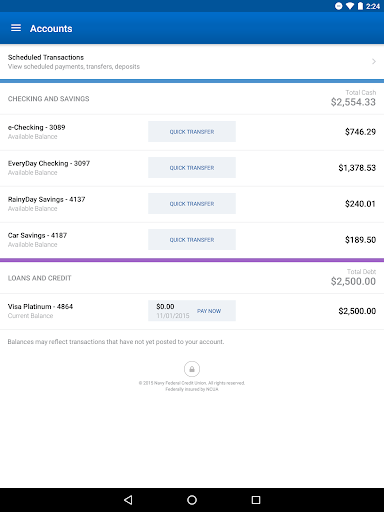Select Pay Now for Visa Platinum

[209, 311]
